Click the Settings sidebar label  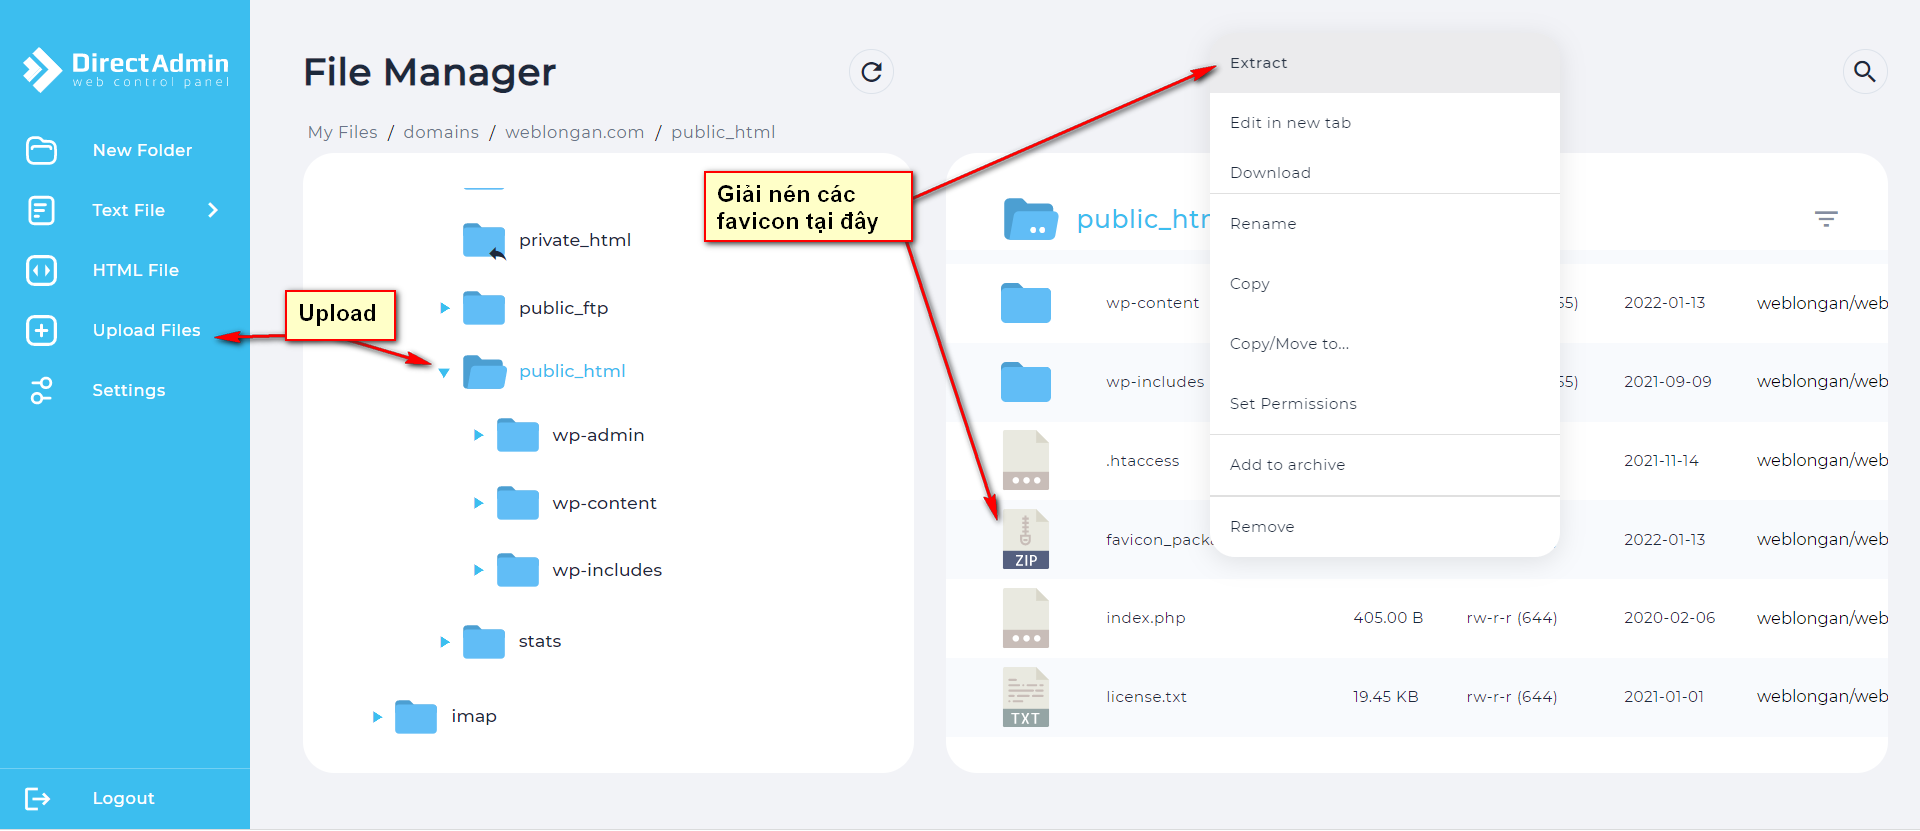pyautogui.click(x=129, y=390)
